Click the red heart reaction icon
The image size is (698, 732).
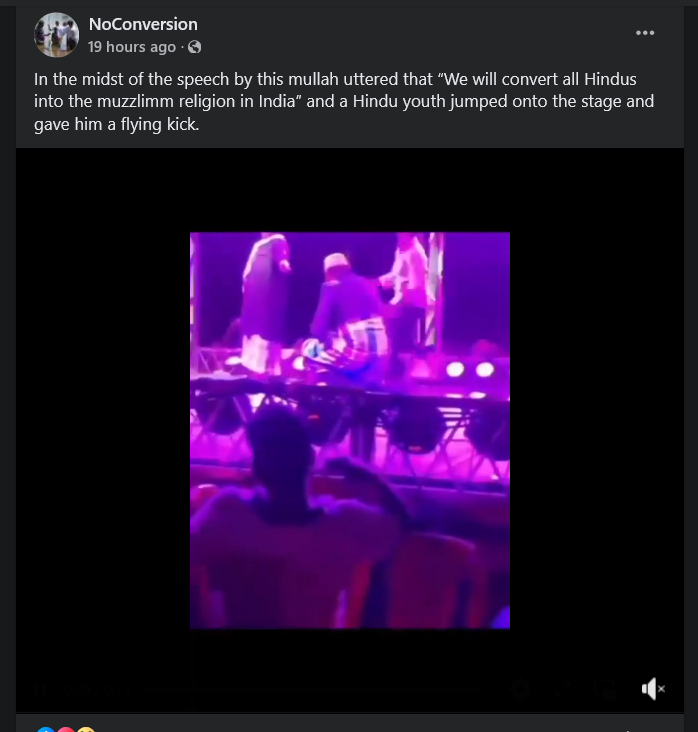(65, 729)
